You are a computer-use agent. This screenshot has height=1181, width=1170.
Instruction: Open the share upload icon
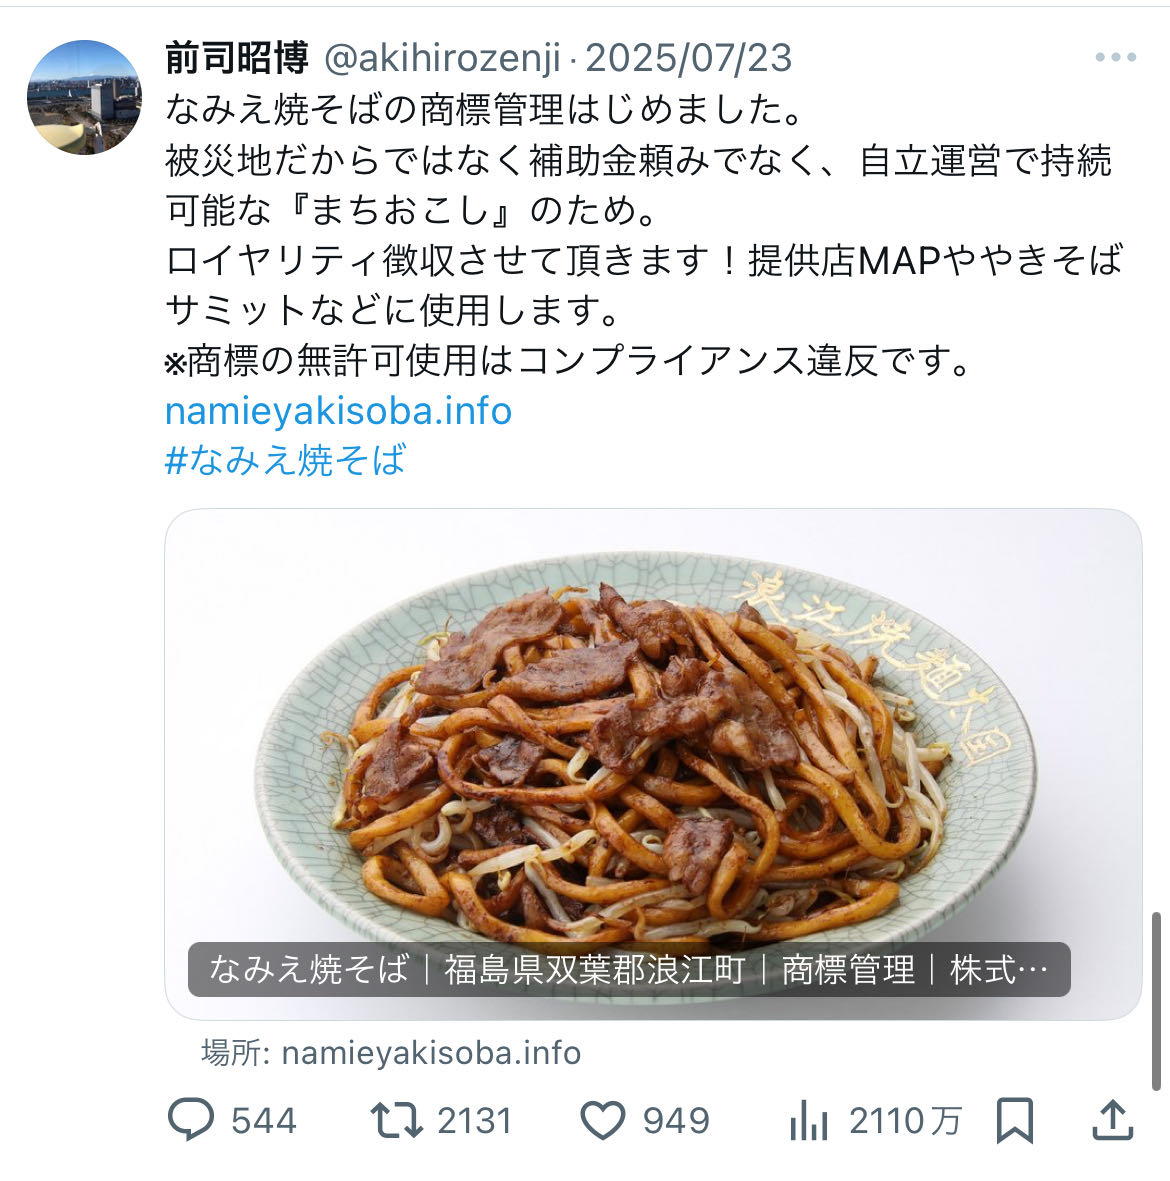point(1113,1119)
